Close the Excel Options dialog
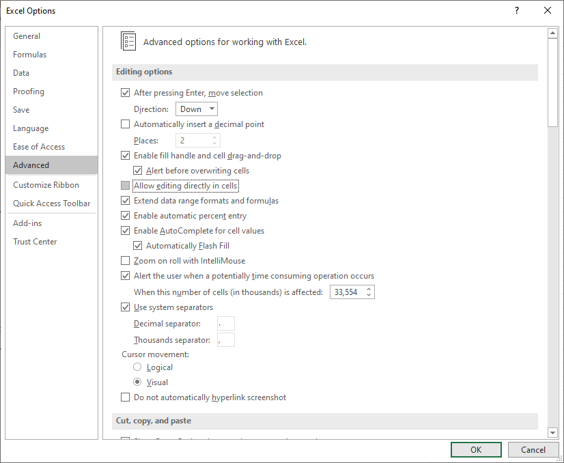The height and width of the screenshot is (463, 564). coord(547,10)
